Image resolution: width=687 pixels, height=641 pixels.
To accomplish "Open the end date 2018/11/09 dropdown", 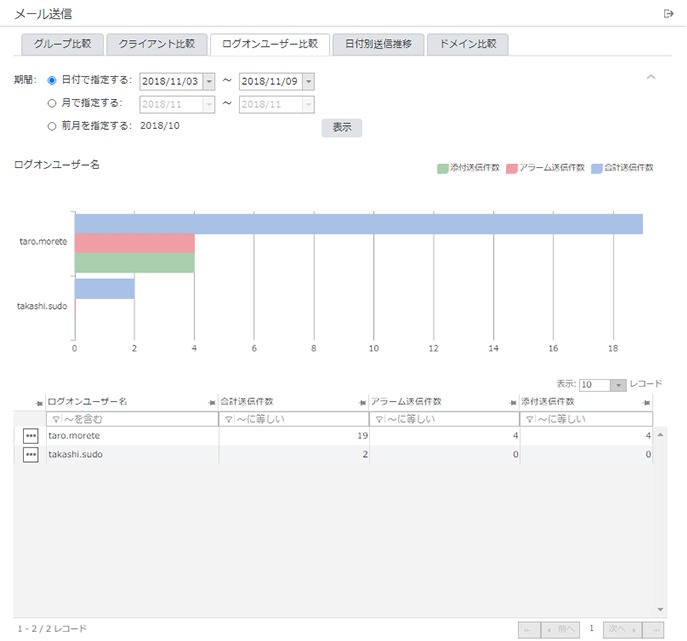I will pyautogui.click(x=308, y=81).
